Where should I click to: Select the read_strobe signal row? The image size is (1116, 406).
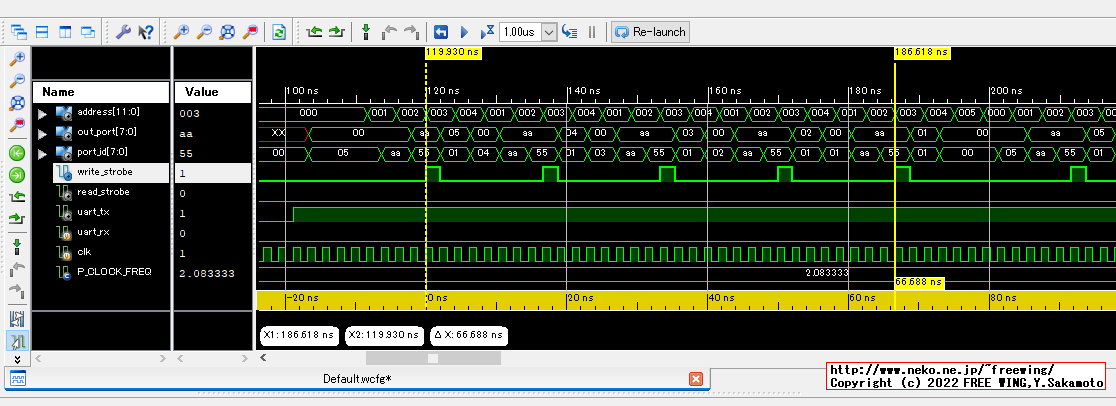[103, 192]
